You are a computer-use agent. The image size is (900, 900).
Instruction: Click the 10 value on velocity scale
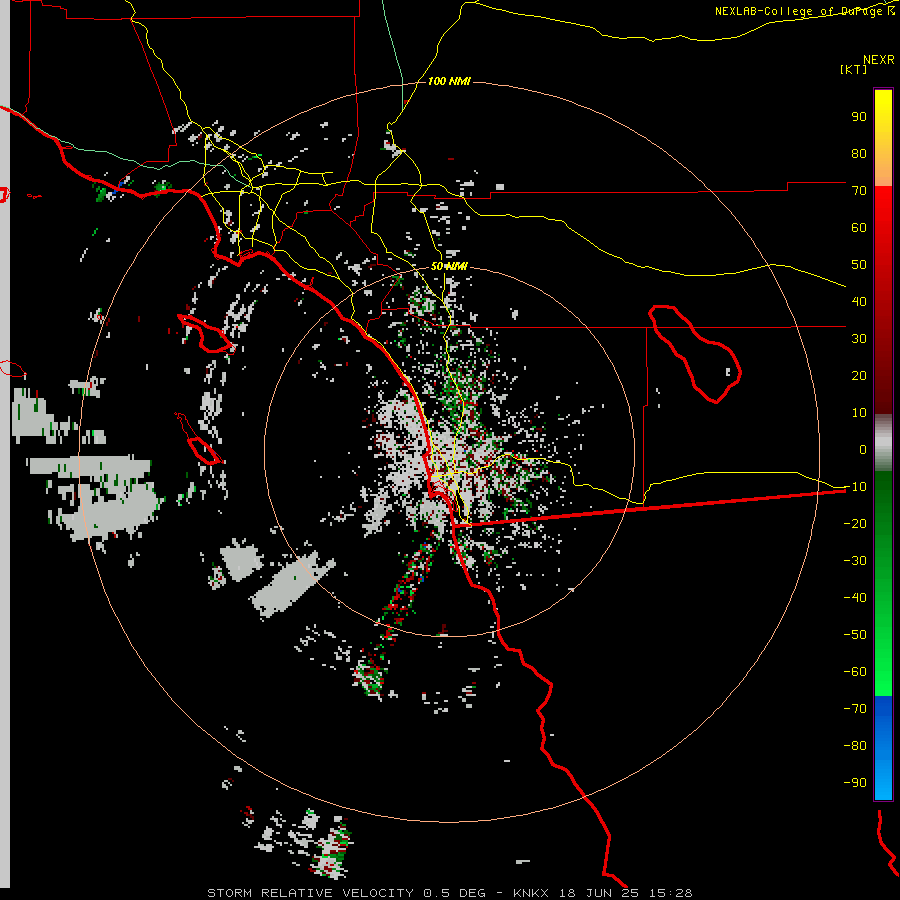[x=859, y=413]
